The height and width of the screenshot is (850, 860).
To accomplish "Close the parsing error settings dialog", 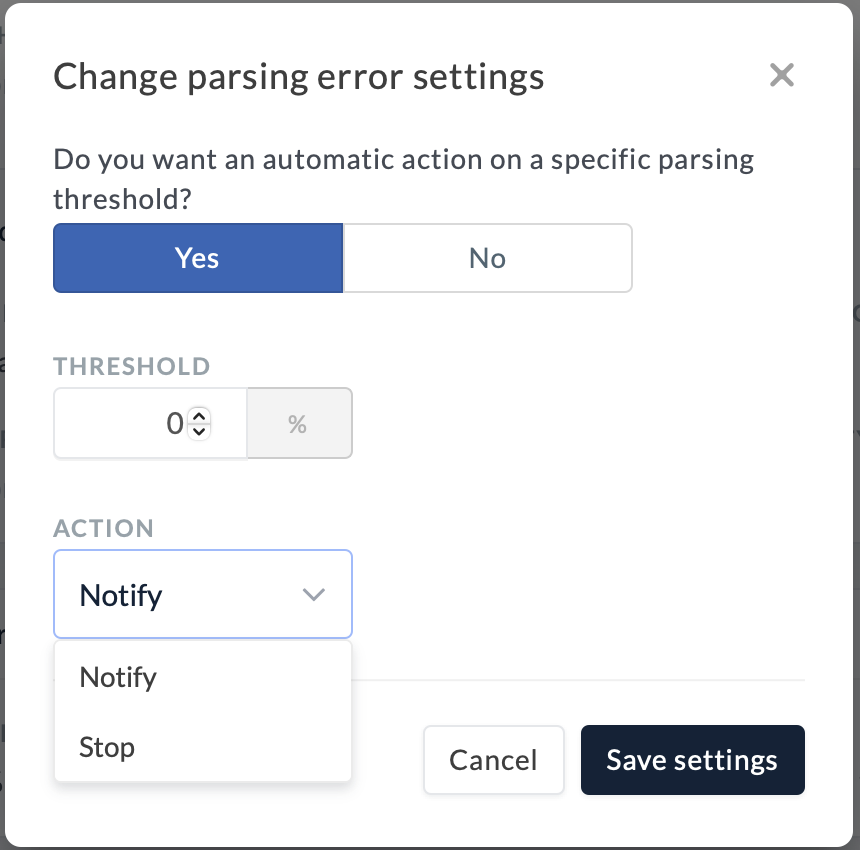I will pos(781,75).
